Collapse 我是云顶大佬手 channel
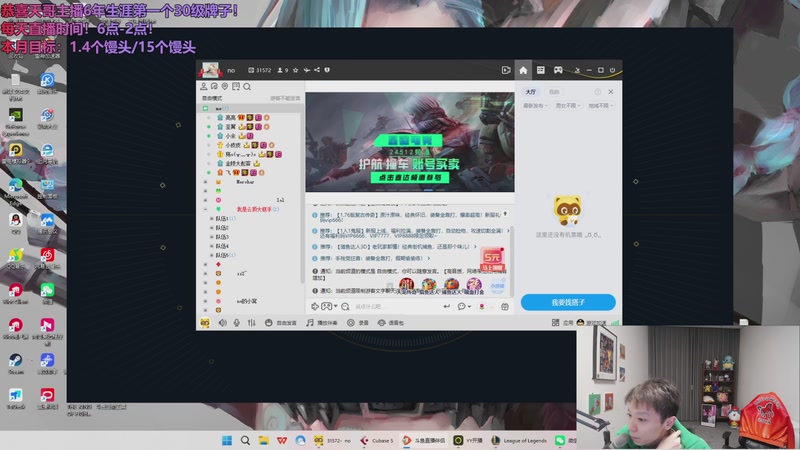800x450 pixels. click(x=206, y=209)
